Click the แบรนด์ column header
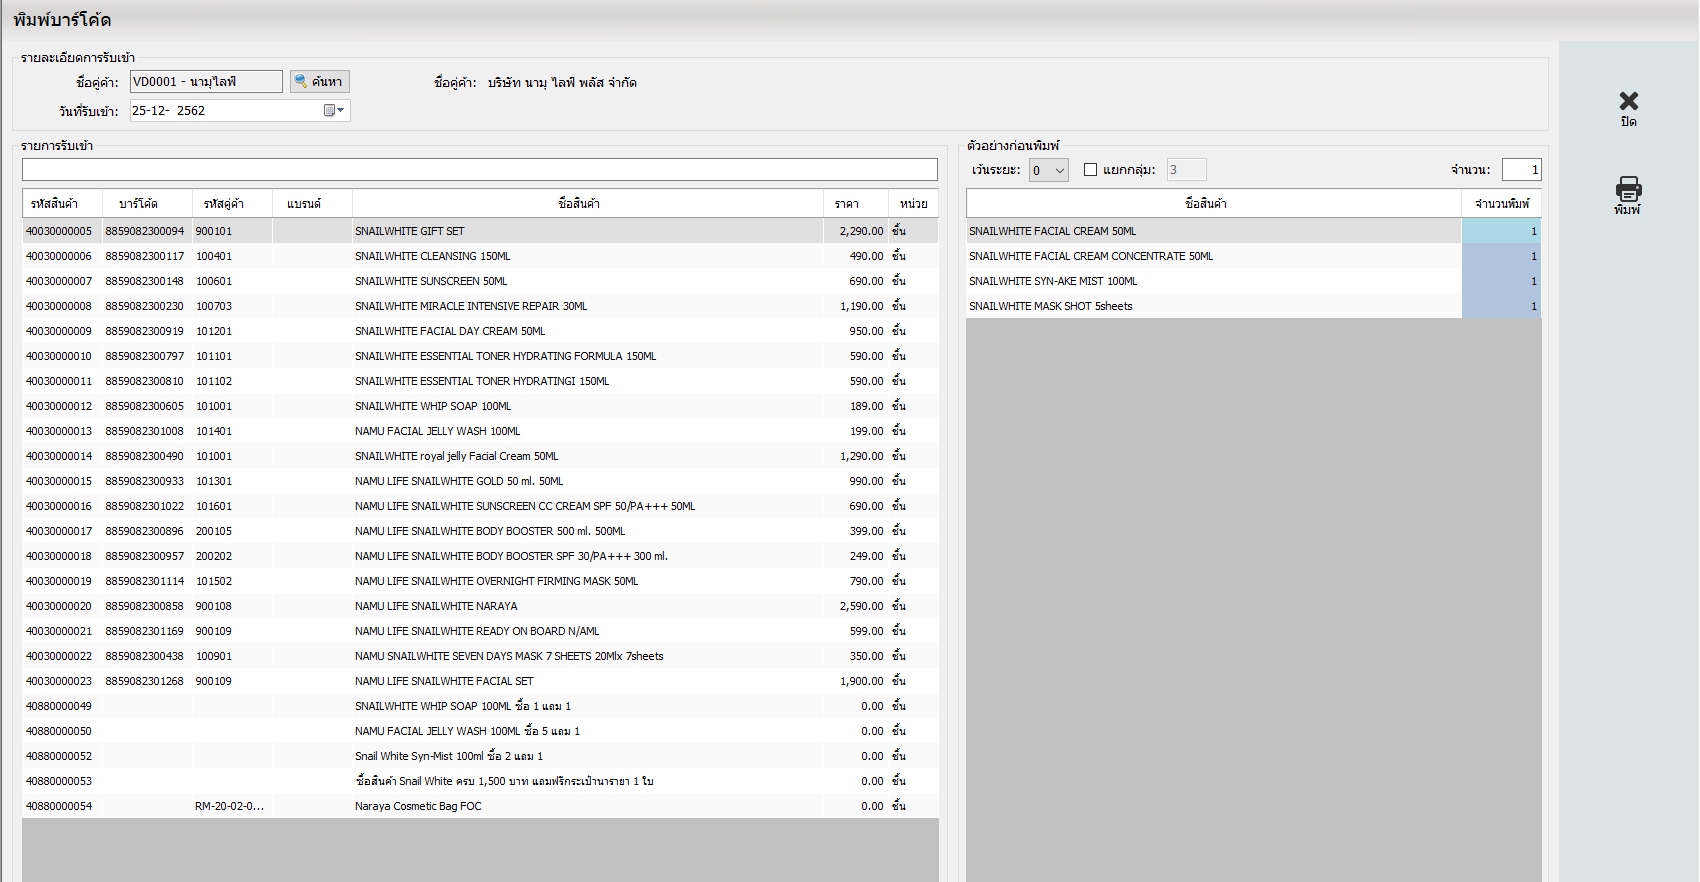Viewport: 1700px width, 882px height. click(x=312, y=203)
